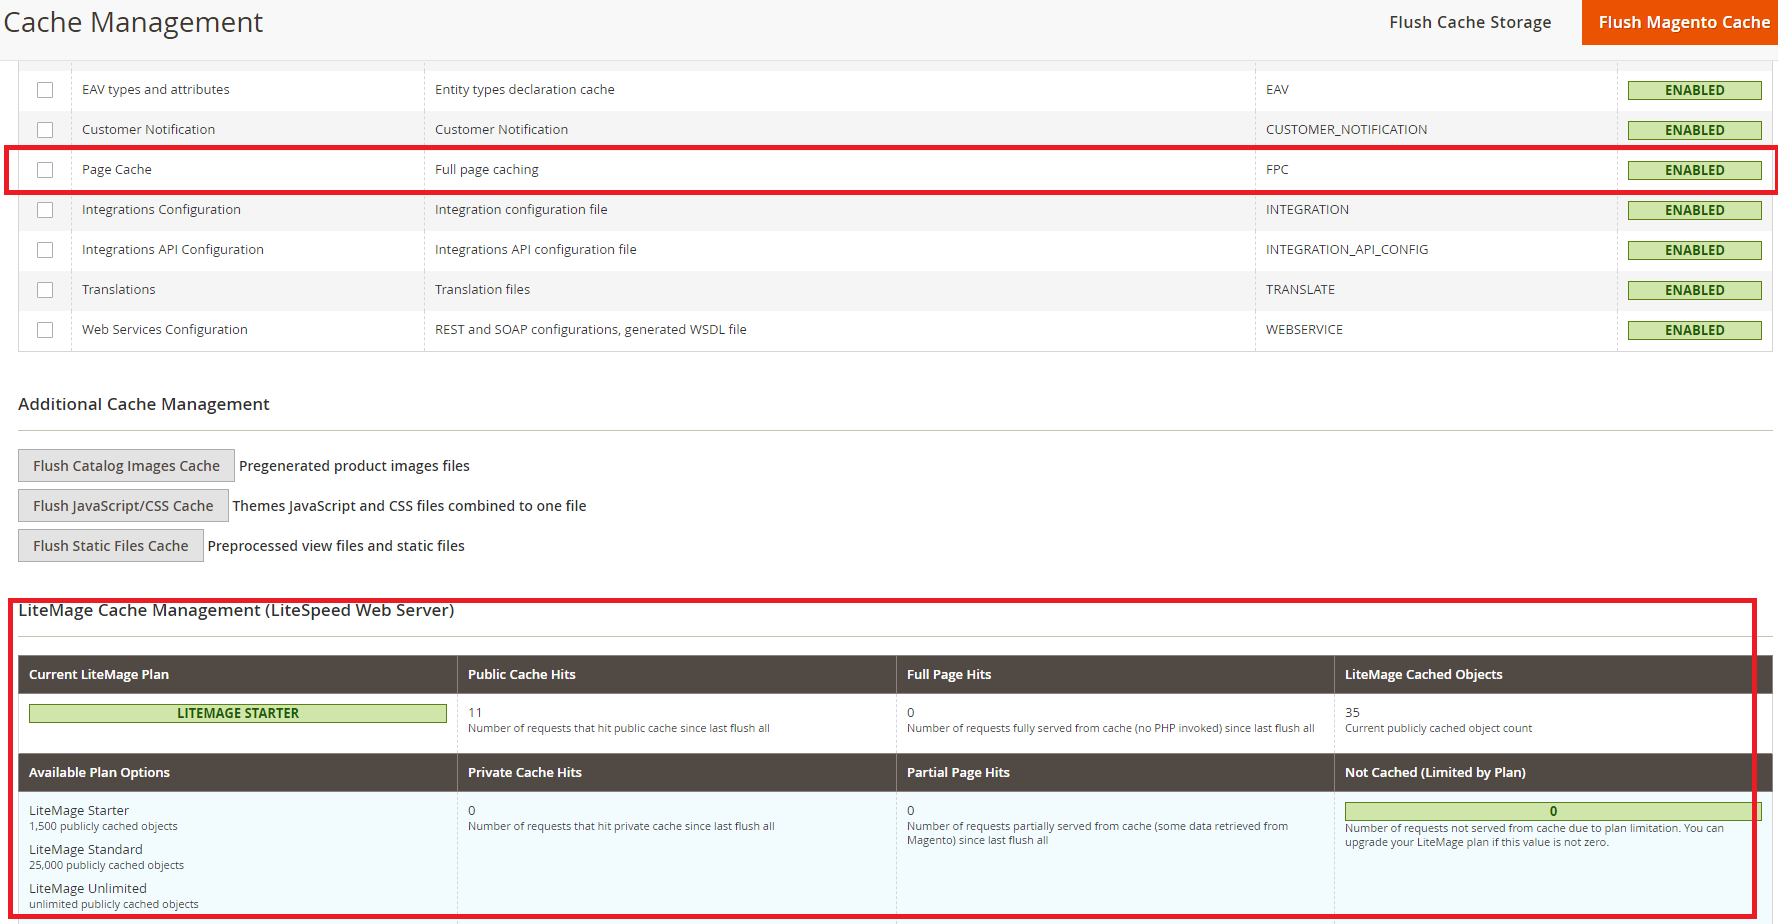Click the LiteMage Standard plan option
Screen dimensions: 1778x924
click(86, 850)
